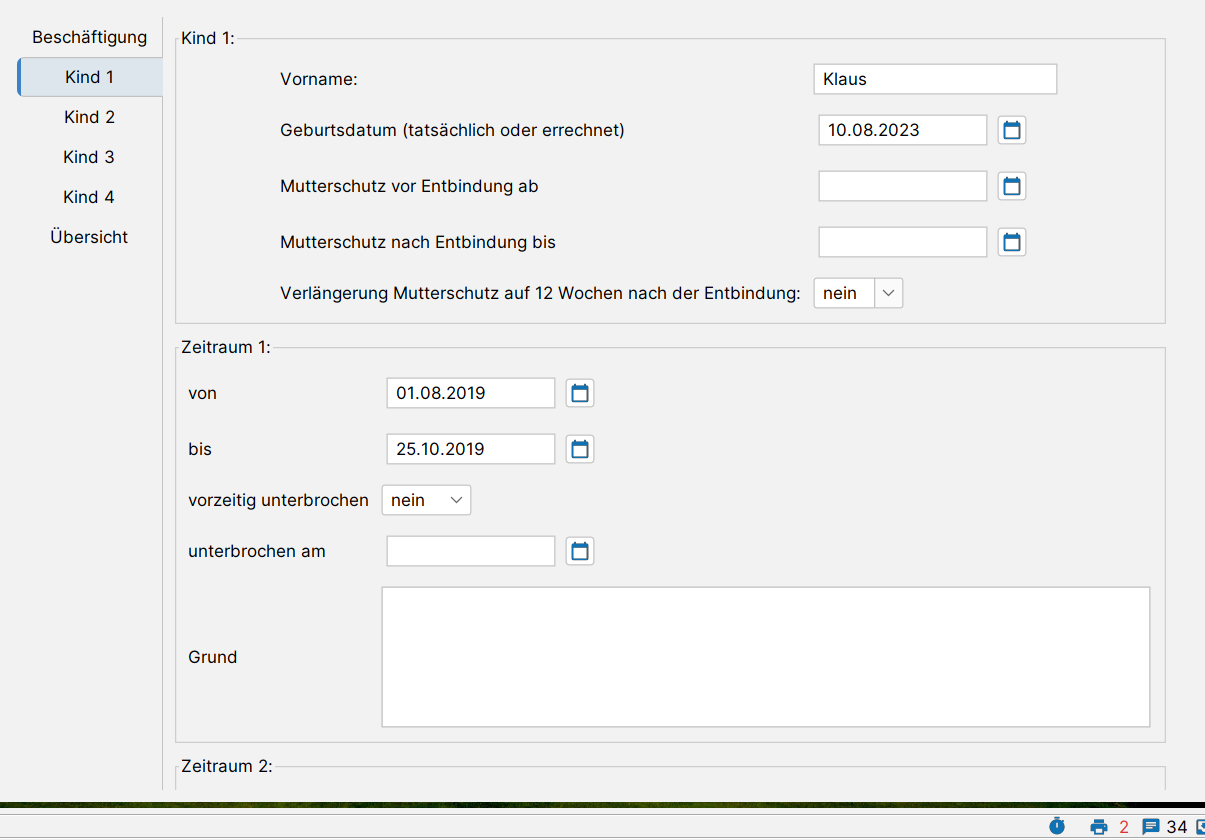Open calendar for Mutterschutz vor Entbindung ab
Viewport: 1205px width, 840px height.
pos(1012,186)
